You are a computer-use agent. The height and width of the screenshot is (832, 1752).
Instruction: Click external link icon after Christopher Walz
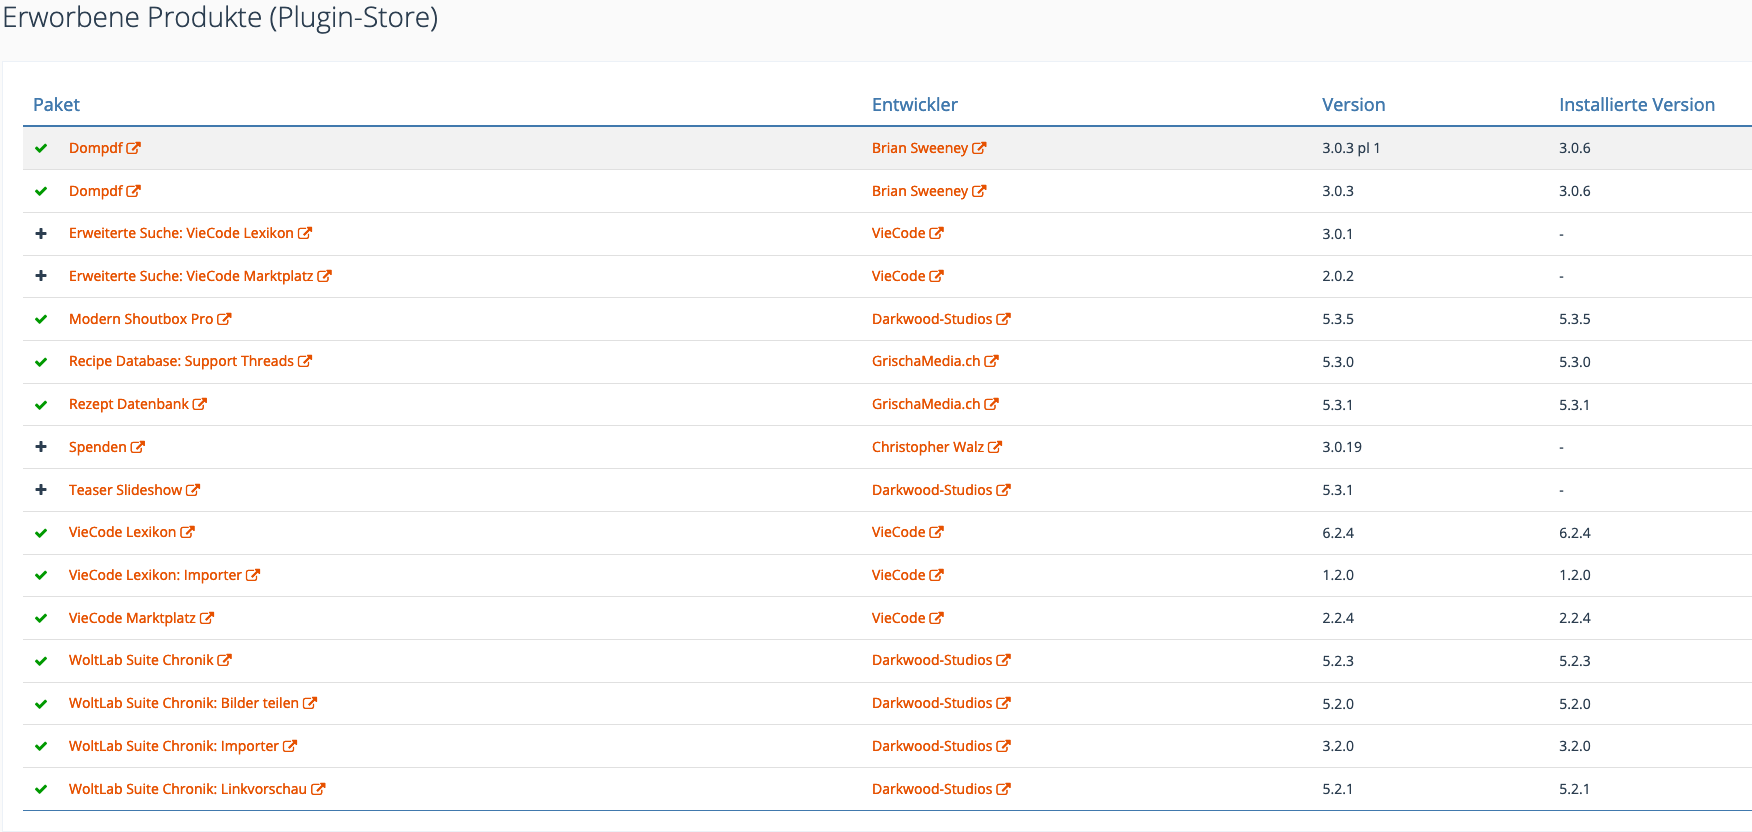[995, 447]
